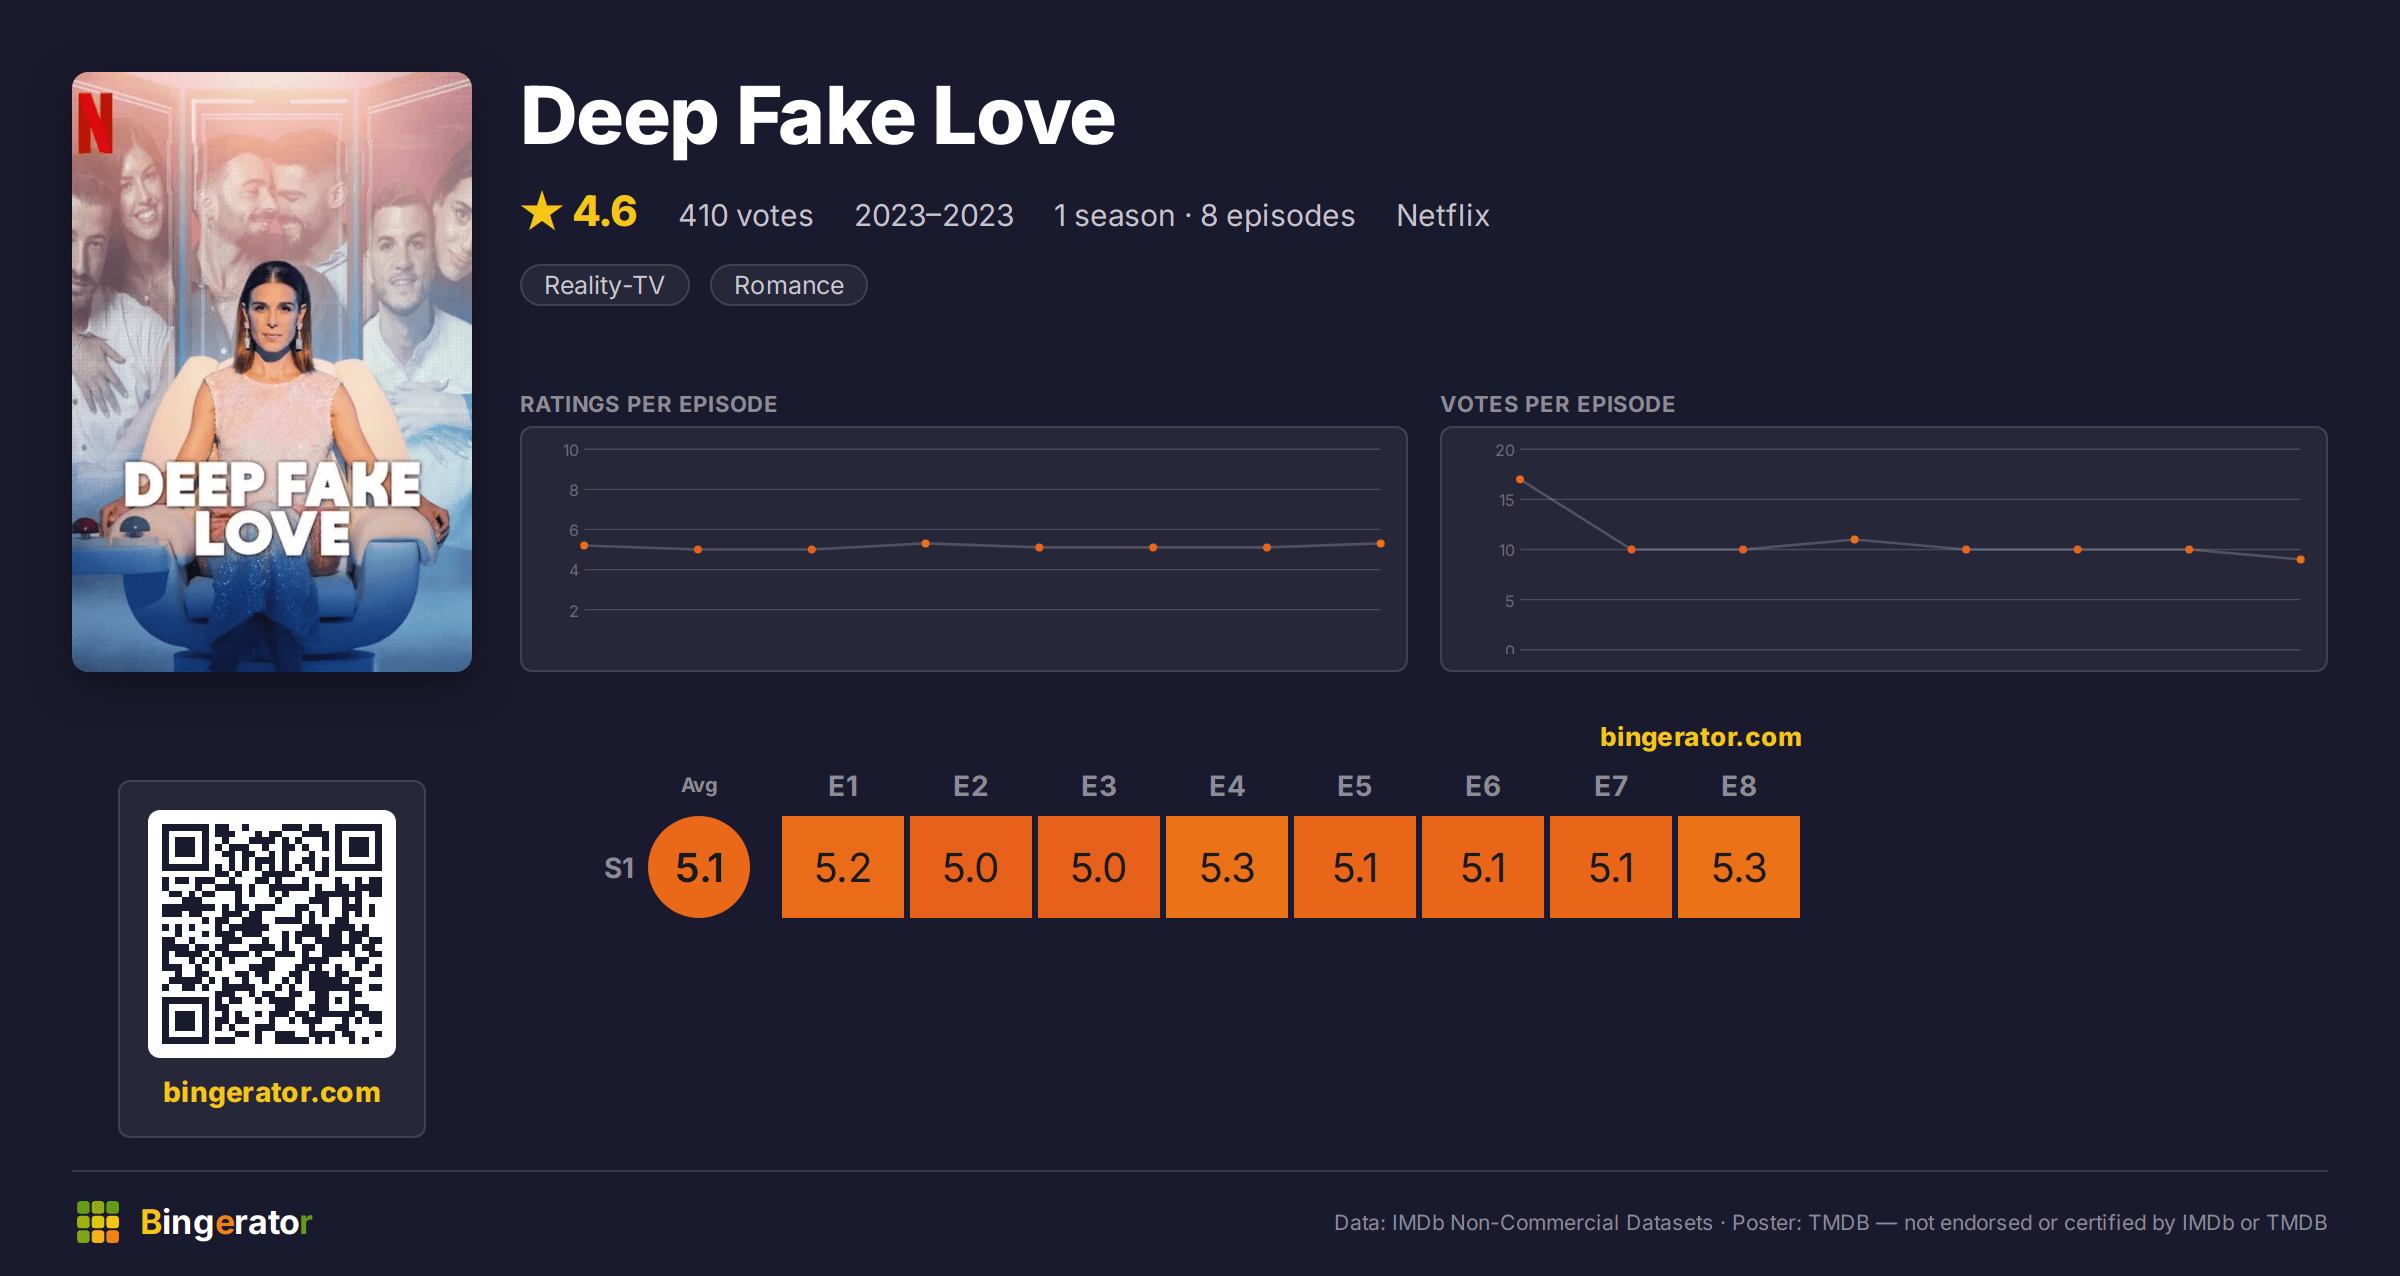
Task: Click the Deep Fake Love poster thumbnail
Action: tap(272, 372)
